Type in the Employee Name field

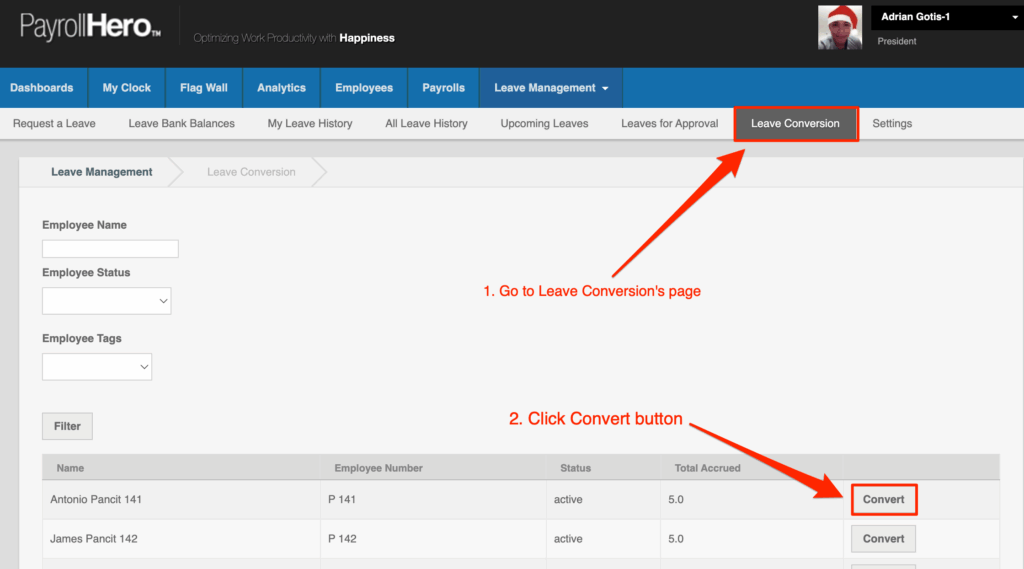coord(110,249)
